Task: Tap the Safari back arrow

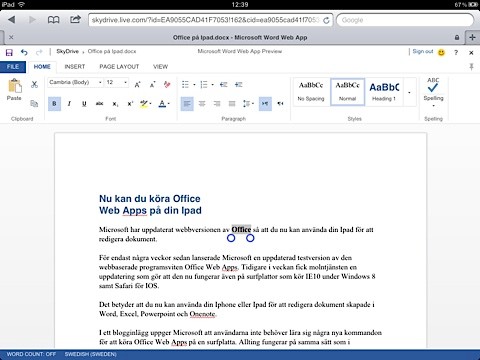Action: [x=12, y=20]
